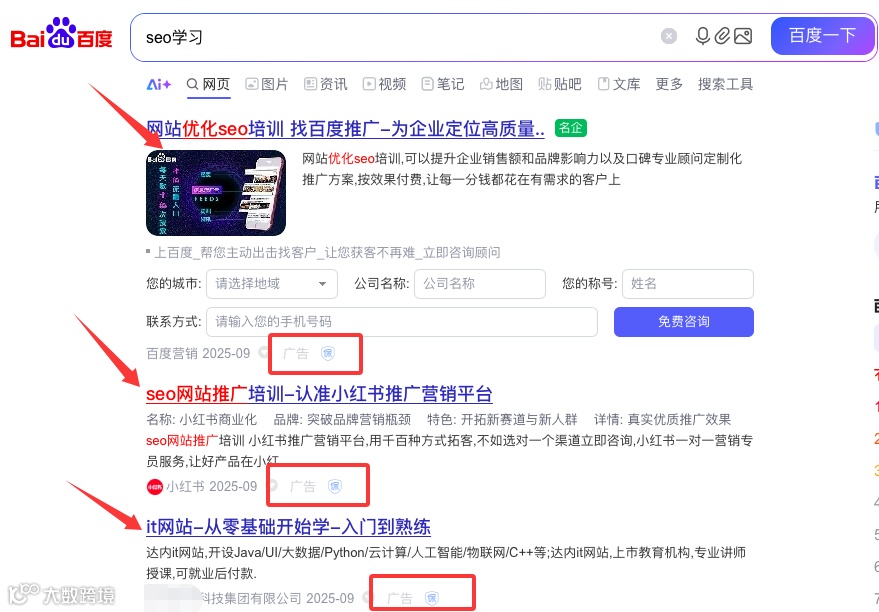Open the 贴吧 tab
The width and height of the screenshot is (879, 612).
point(559,85)
